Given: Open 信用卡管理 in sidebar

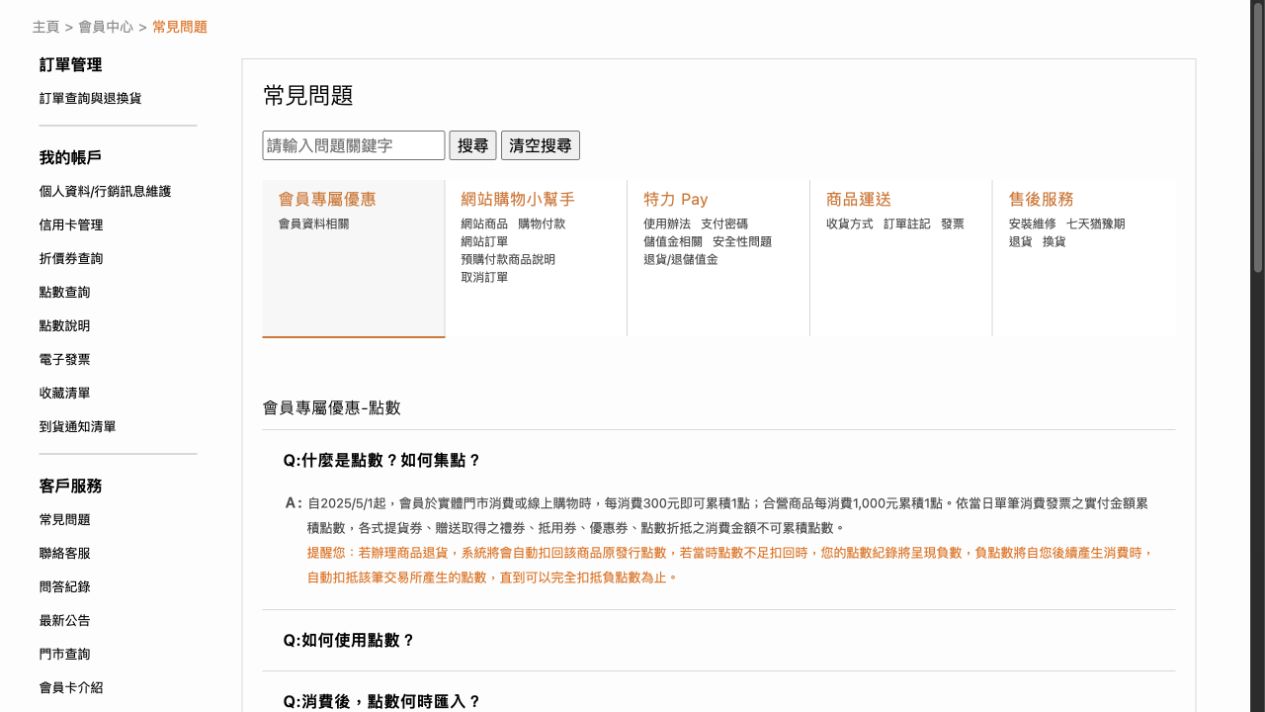Looking at the screenshot, I should (x=71, y=225).
